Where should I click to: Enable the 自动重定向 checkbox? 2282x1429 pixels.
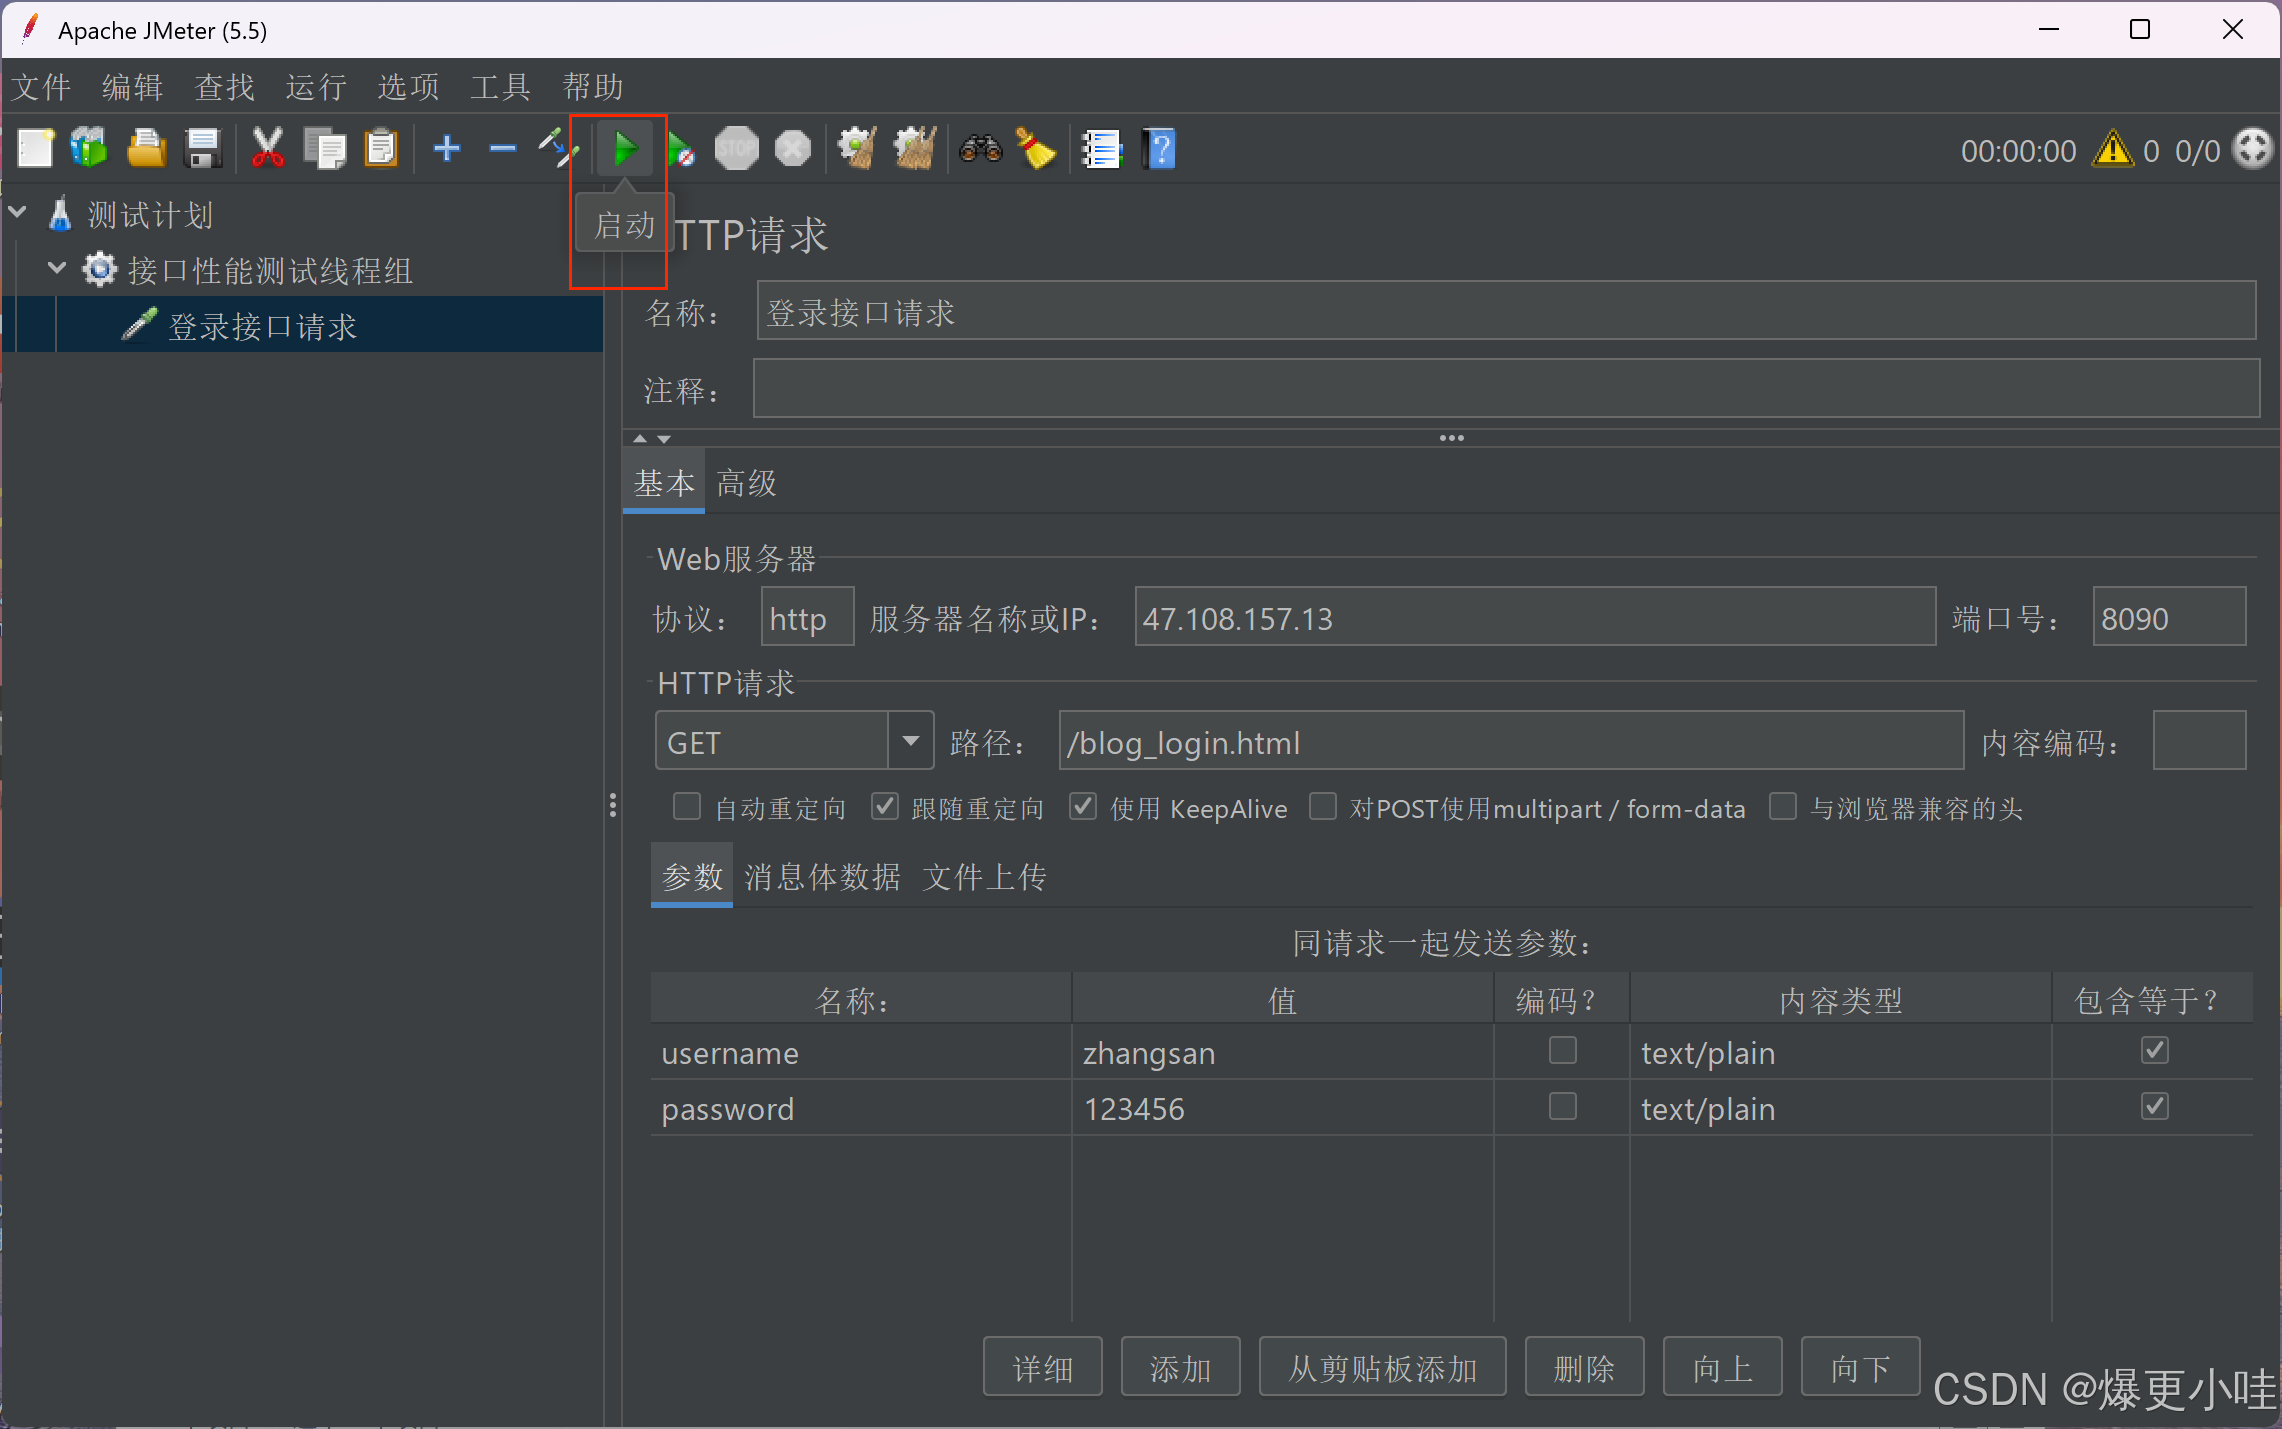pos(687,806)
